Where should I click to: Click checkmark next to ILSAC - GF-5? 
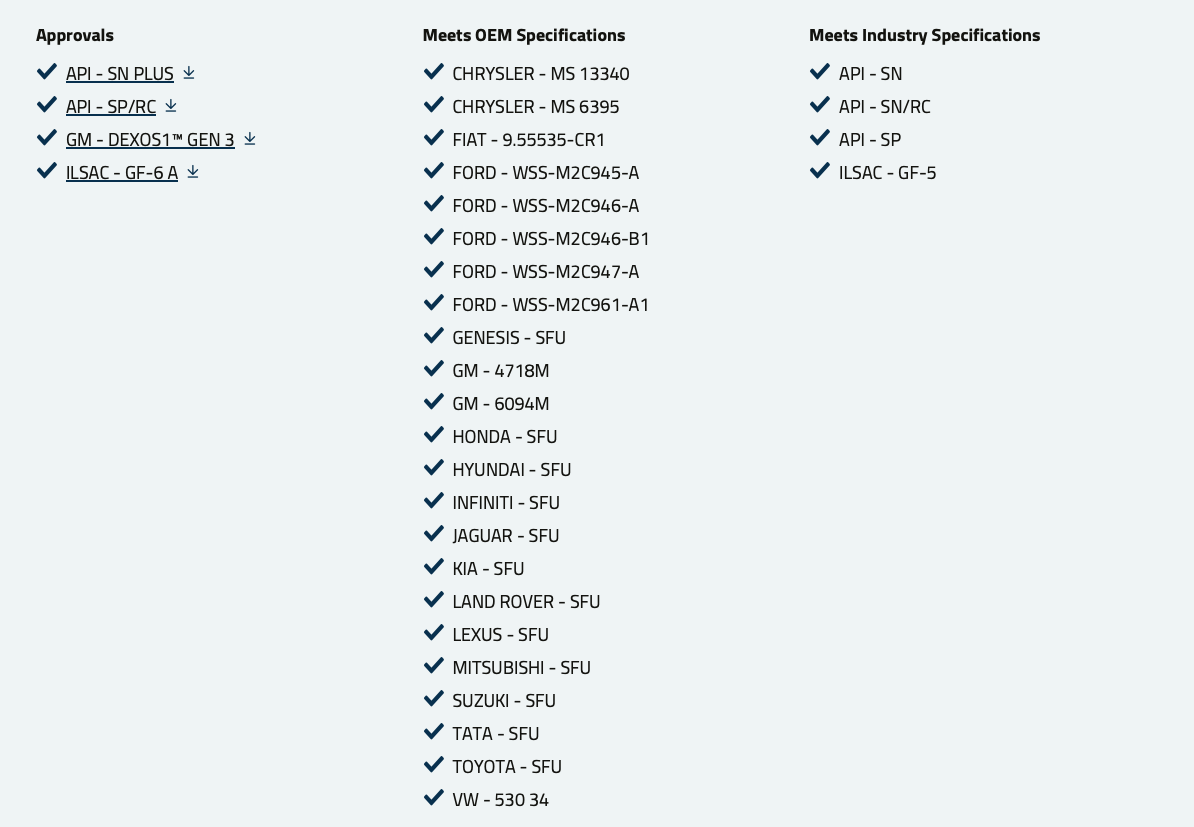[820, 171]
